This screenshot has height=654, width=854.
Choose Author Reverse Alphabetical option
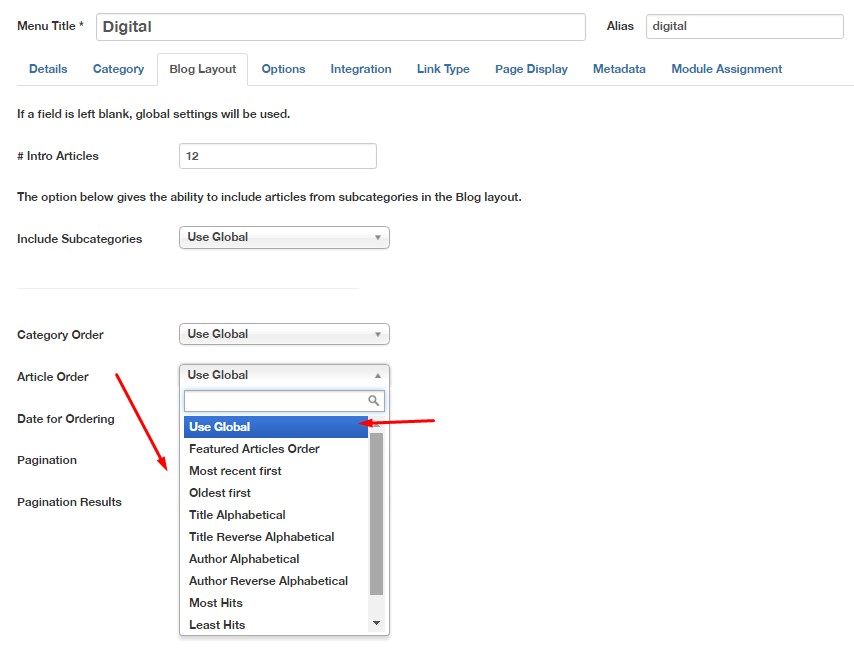coord(276,581)
